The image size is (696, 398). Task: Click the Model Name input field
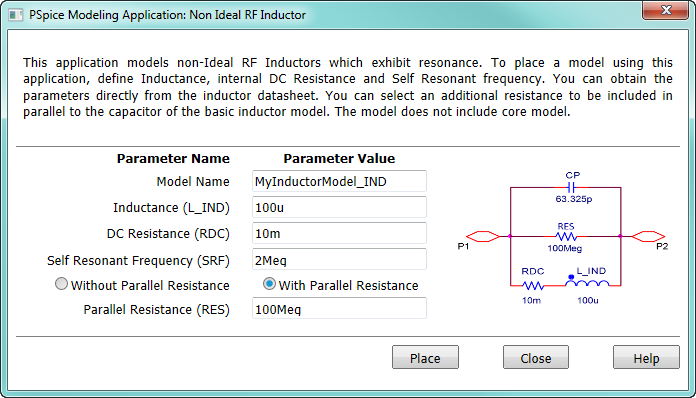(x=339, y=181)
